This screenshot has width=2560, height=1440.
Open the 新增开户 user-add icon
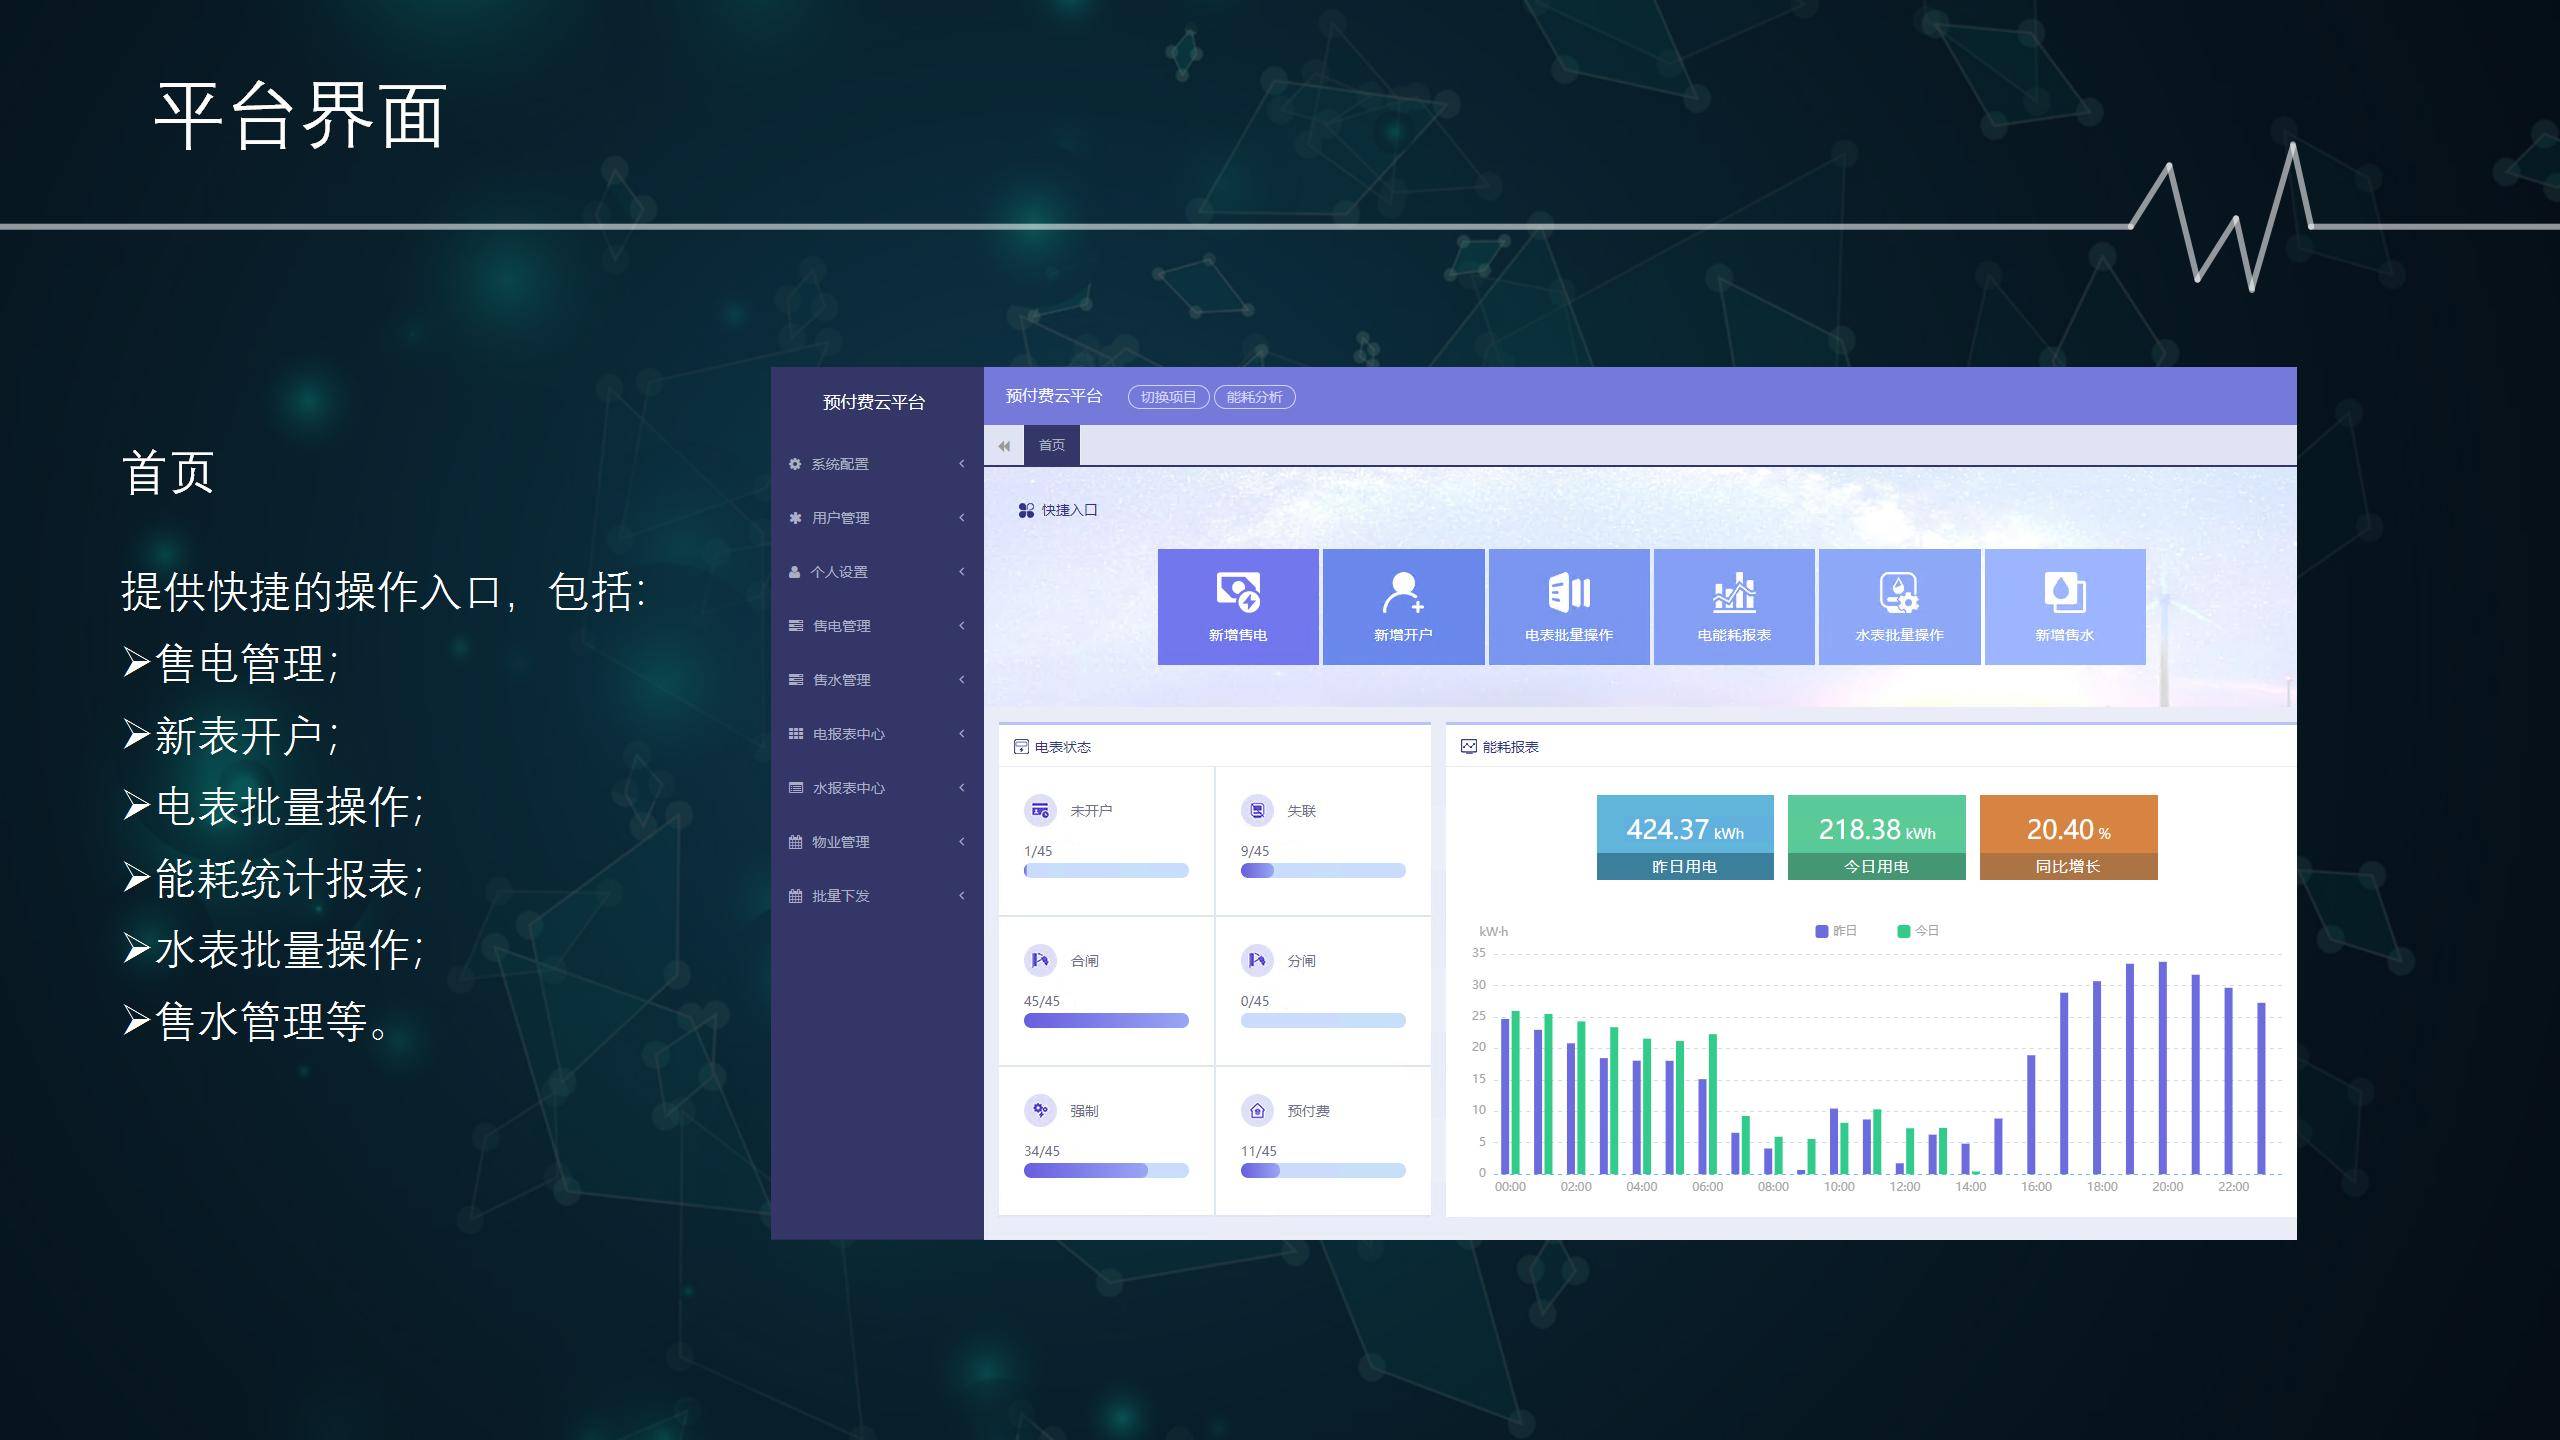click(1402, 592)
